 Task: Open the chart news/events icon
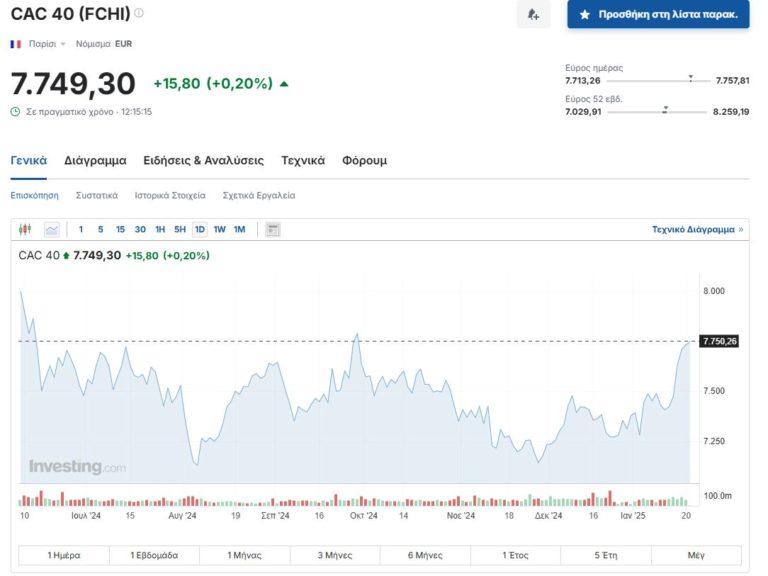click(x=273, y=230)
